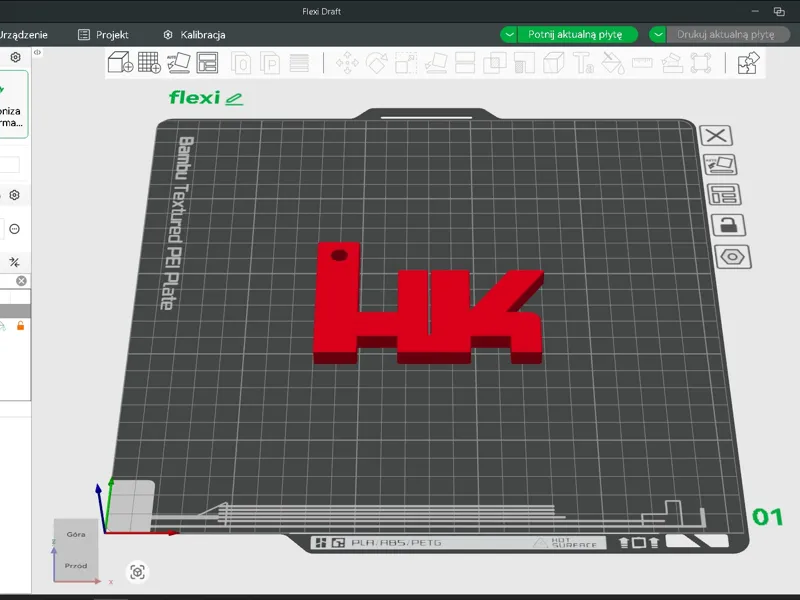
Task: Open the Variable layer height tool
Action: 299,63
